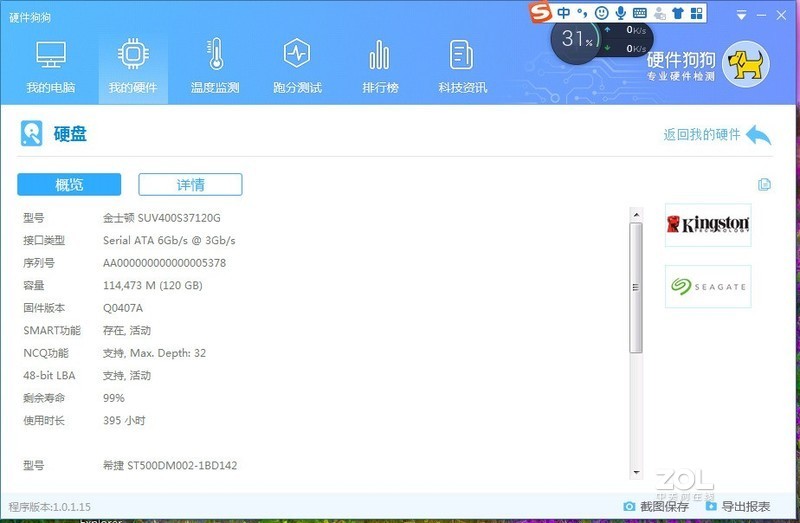Click firmware version Q0407A

(123, 308)
